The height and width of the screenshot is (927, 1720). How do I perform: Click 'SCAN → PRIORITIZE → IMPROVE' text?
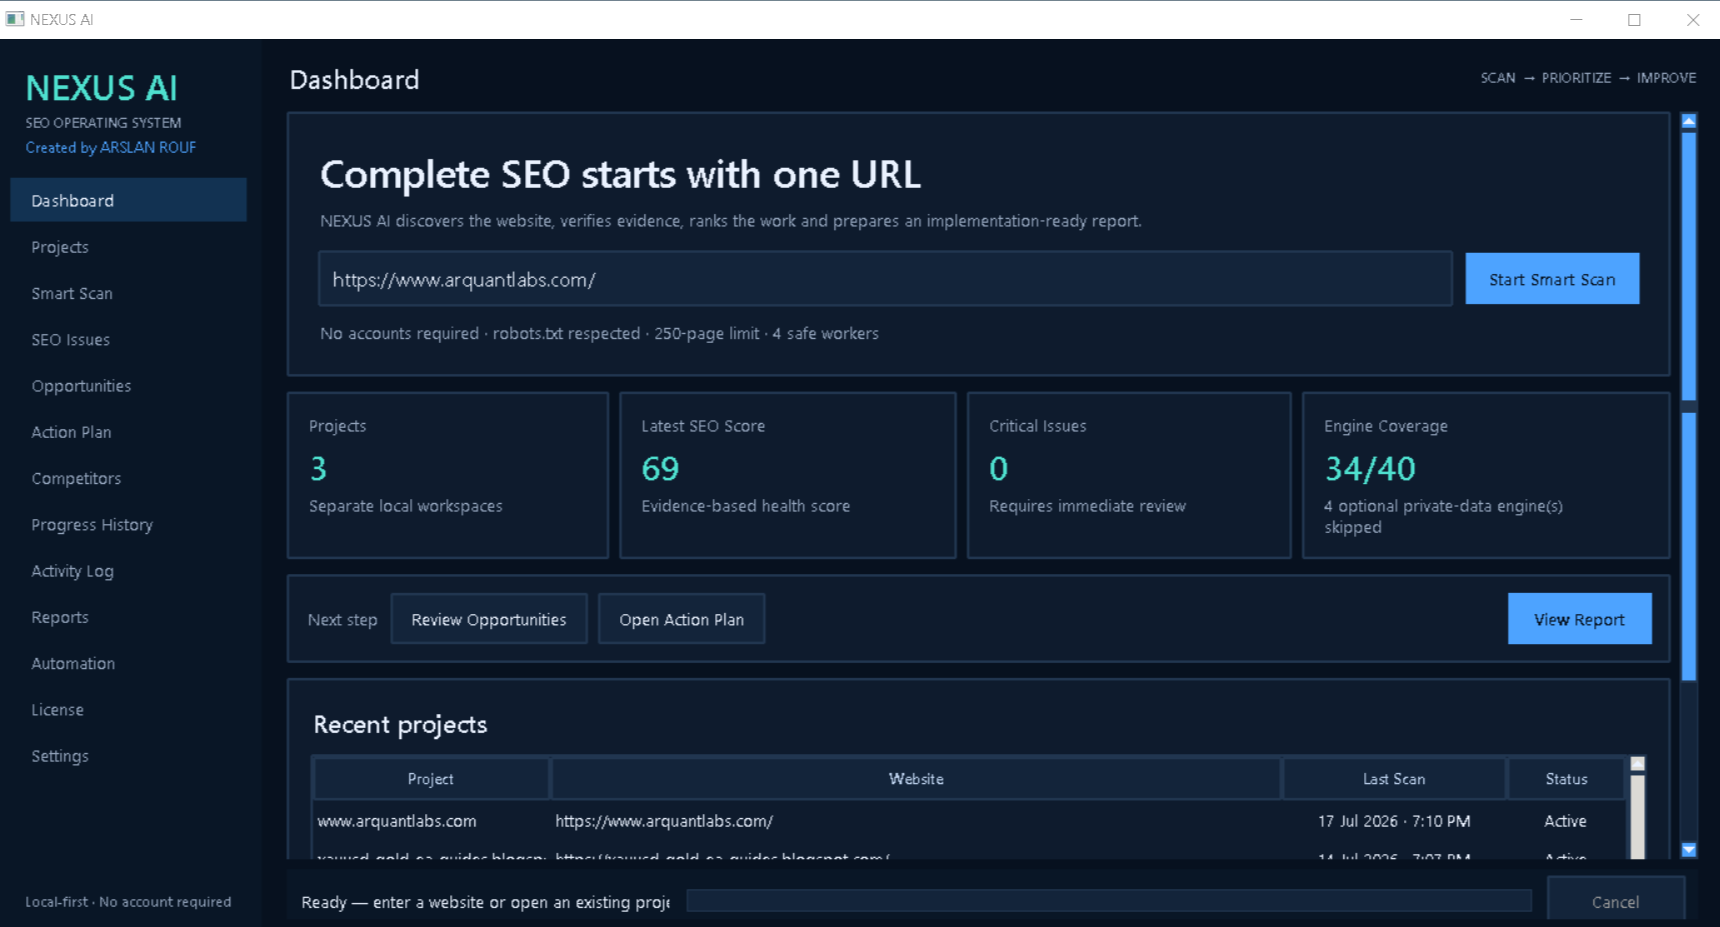(1588, 78)
